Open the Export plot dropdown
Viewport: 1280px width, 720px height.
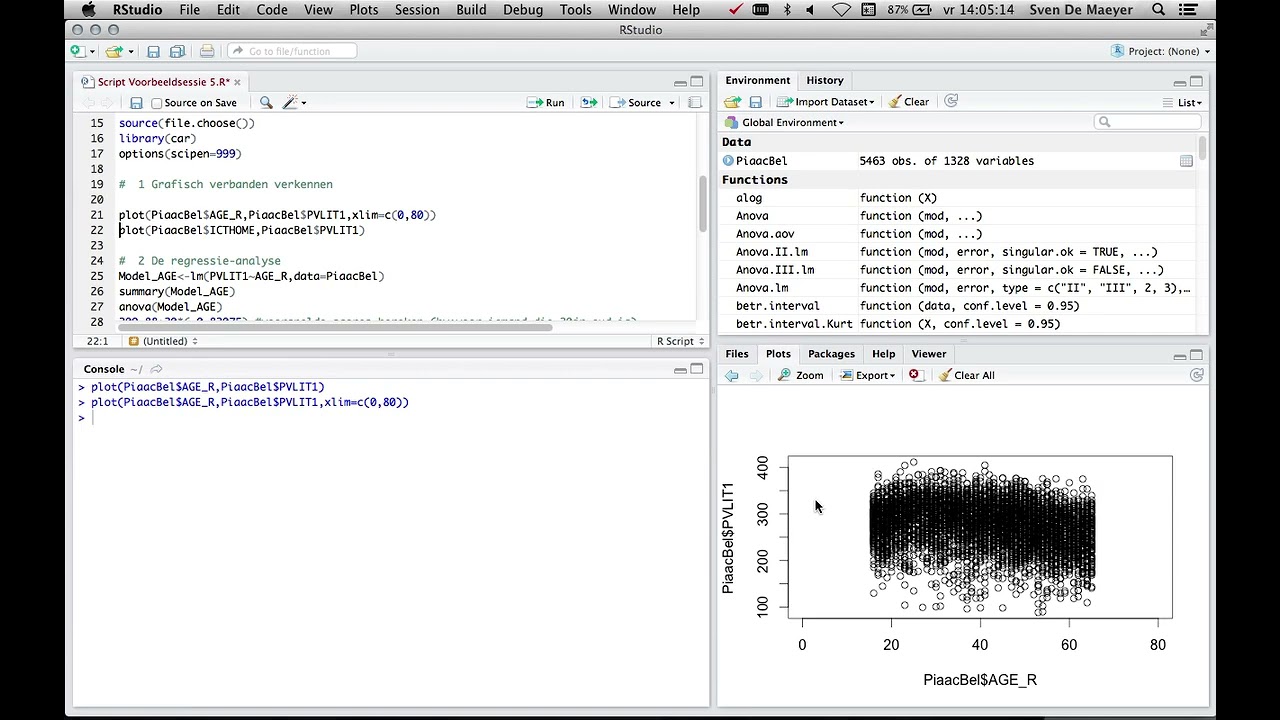coord(867,375)
